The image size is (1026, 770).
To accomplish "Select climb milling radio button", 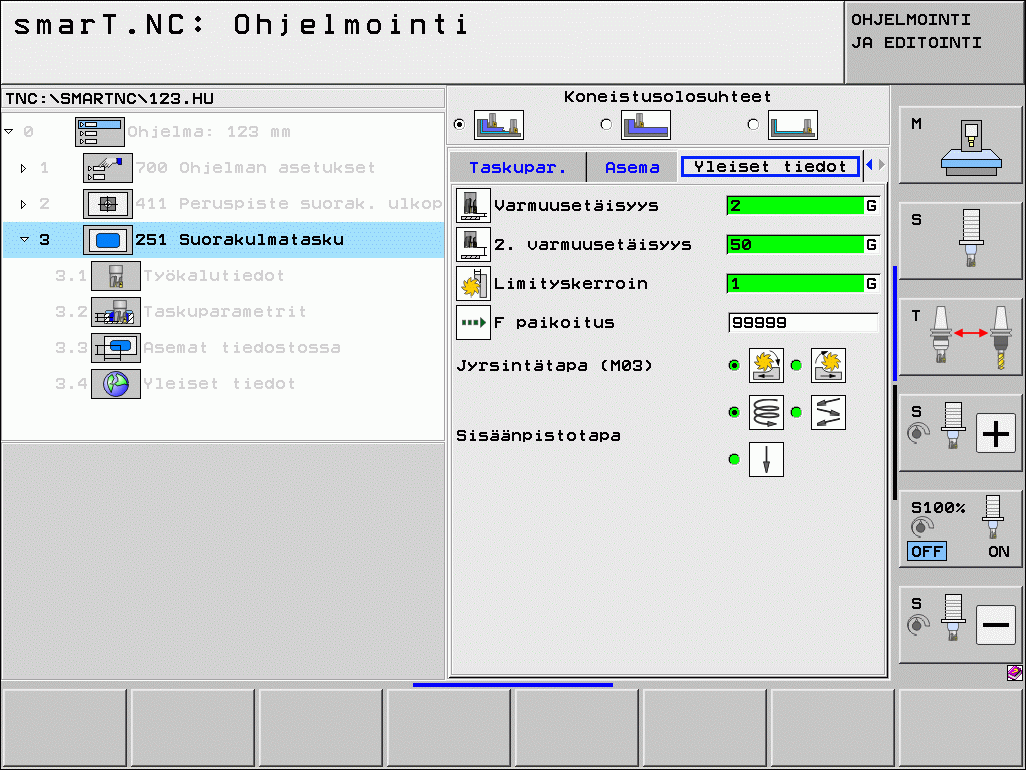I will pyautogui.click(x=734, y=365).
